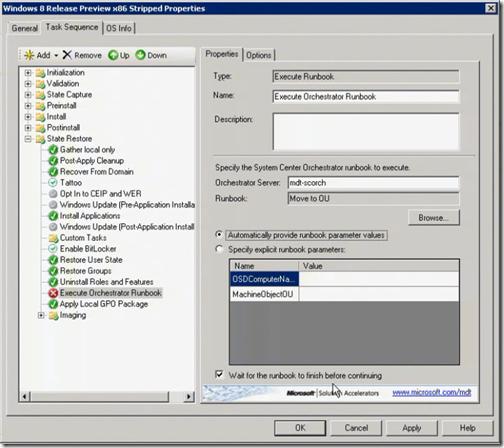The height and width of the screenshot is (448, 504).
Task: Click the tree scrollbar left arrow
Action: point(24,396)
